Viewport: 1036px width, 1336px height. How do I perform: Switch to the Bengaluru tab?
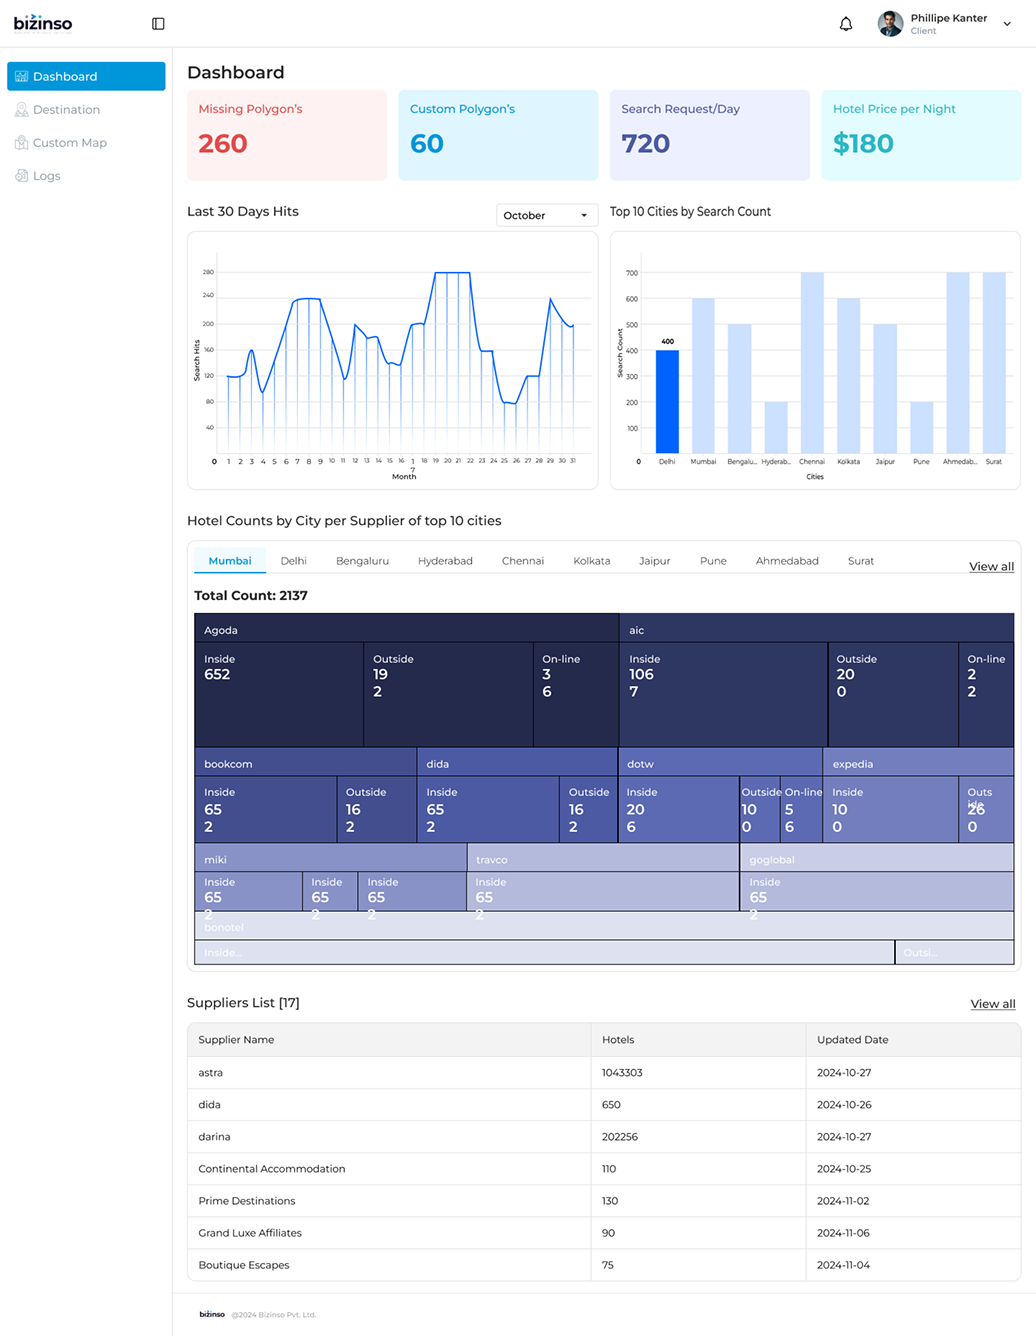(362, 561)
